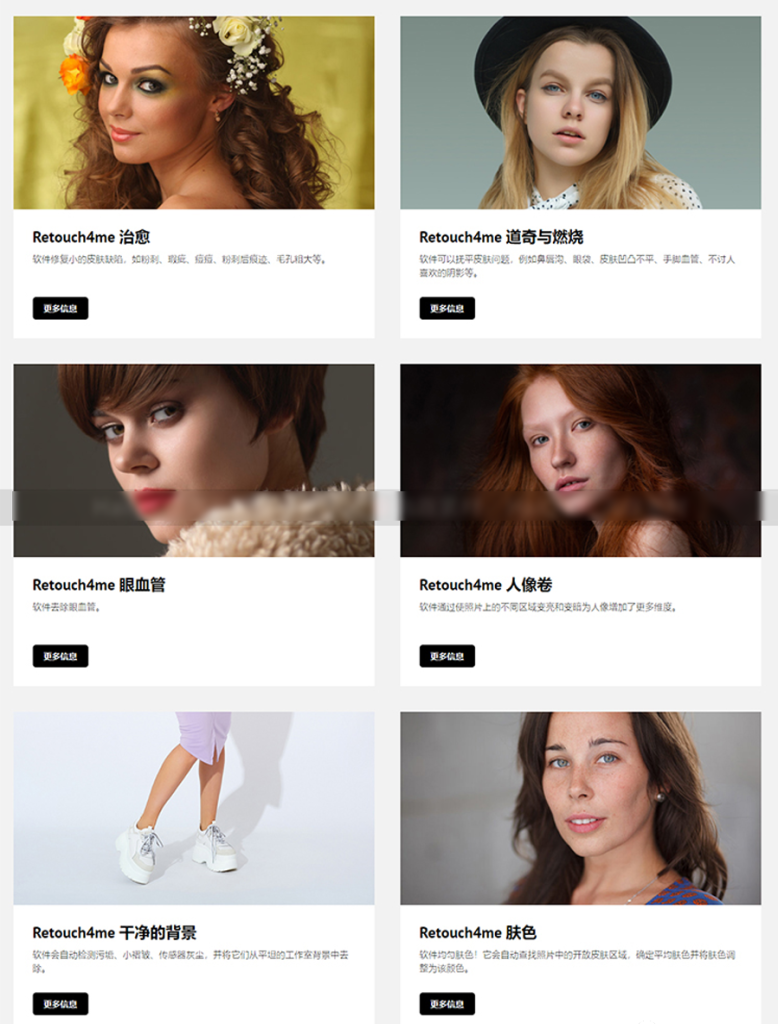This screenshot has width=778, height=1024.
Task: Open the portrait photo with flowers in hair
Action: pos(194,112)
